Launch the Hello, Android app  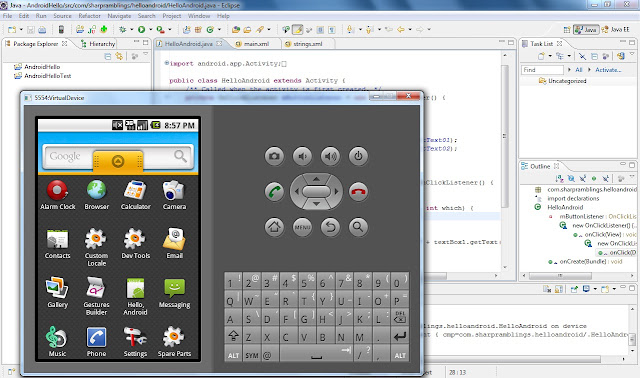point(135,296)
